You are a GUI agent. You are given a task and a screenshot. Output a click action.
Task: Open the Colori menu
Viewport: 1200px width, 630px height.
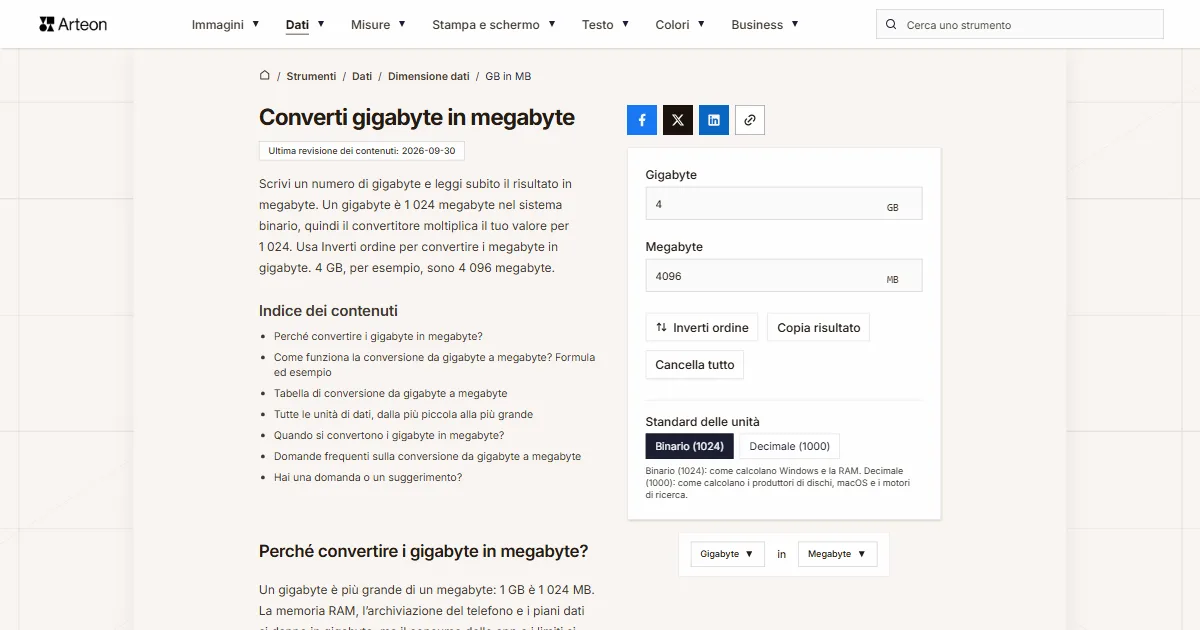[x=680, y=24]
